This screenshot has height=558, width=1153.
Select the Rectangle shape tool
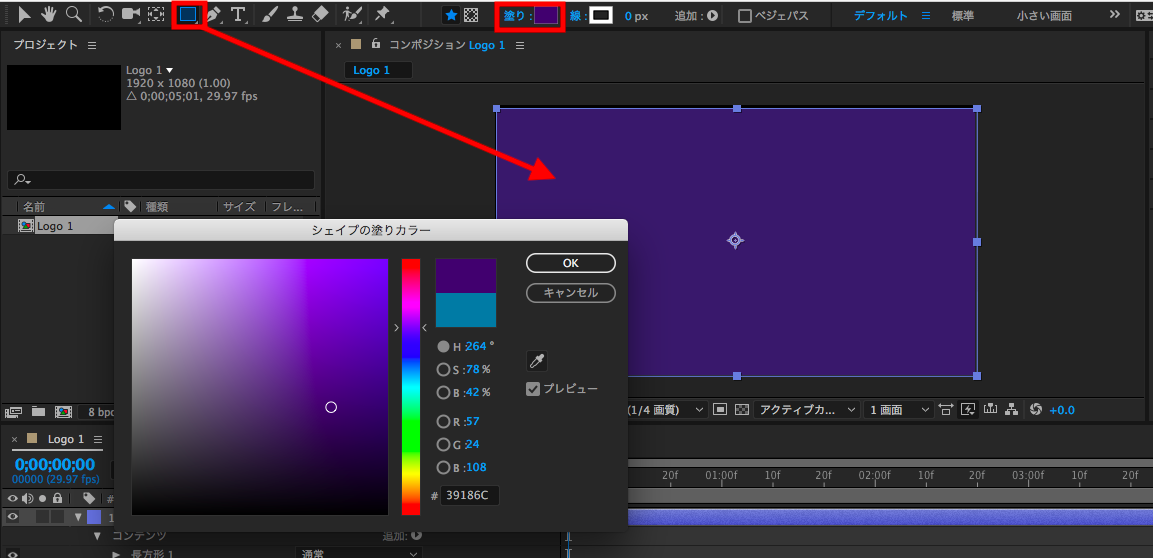188,14
